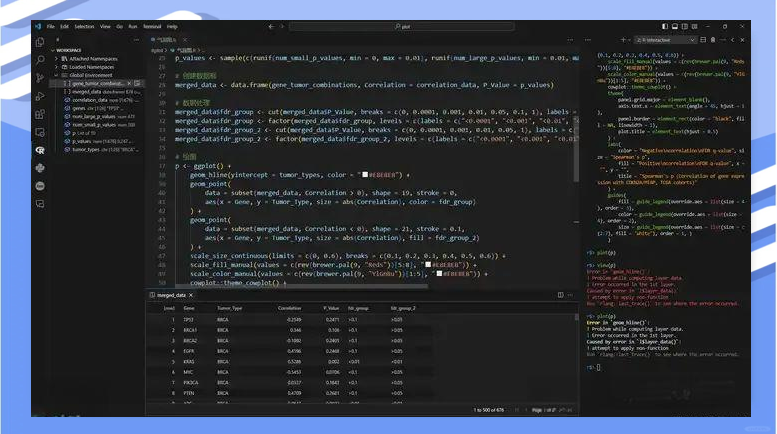Open Run and Debug view
This screenshot has height=434, width=777.
40,96
